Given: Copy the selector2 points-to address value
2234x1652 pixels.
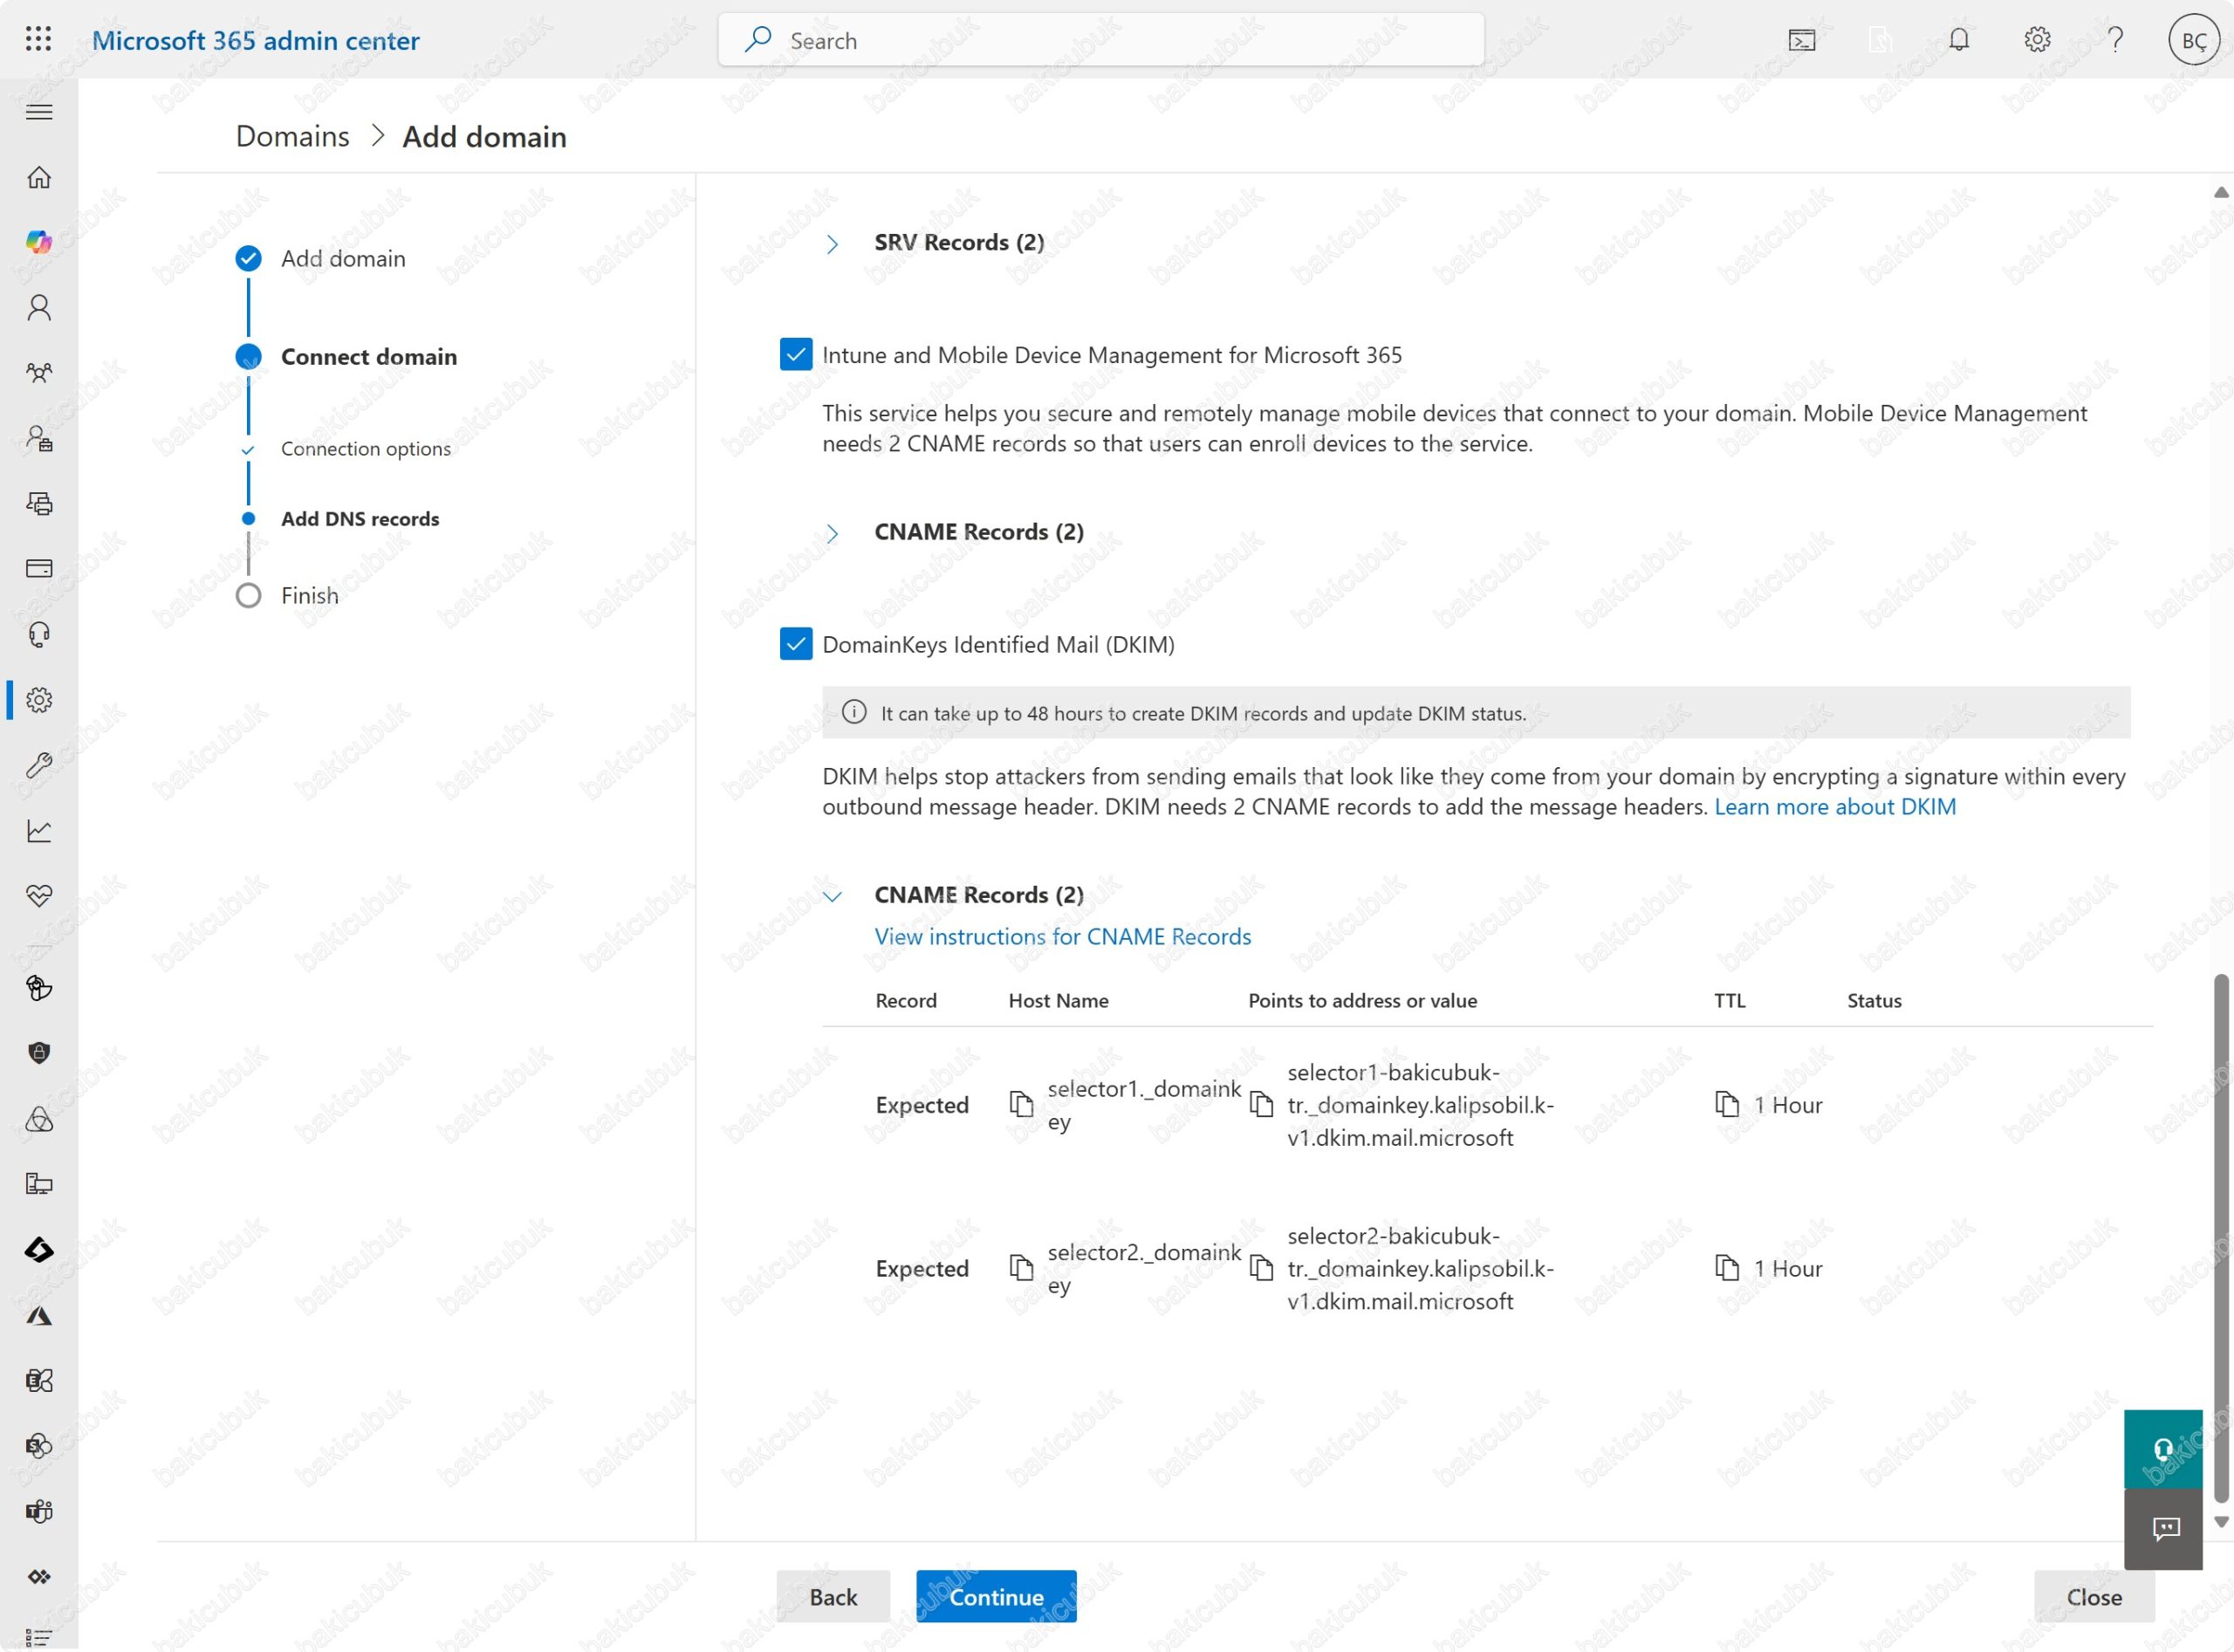Looking at the screenshot, I should pos(1261,1268).
